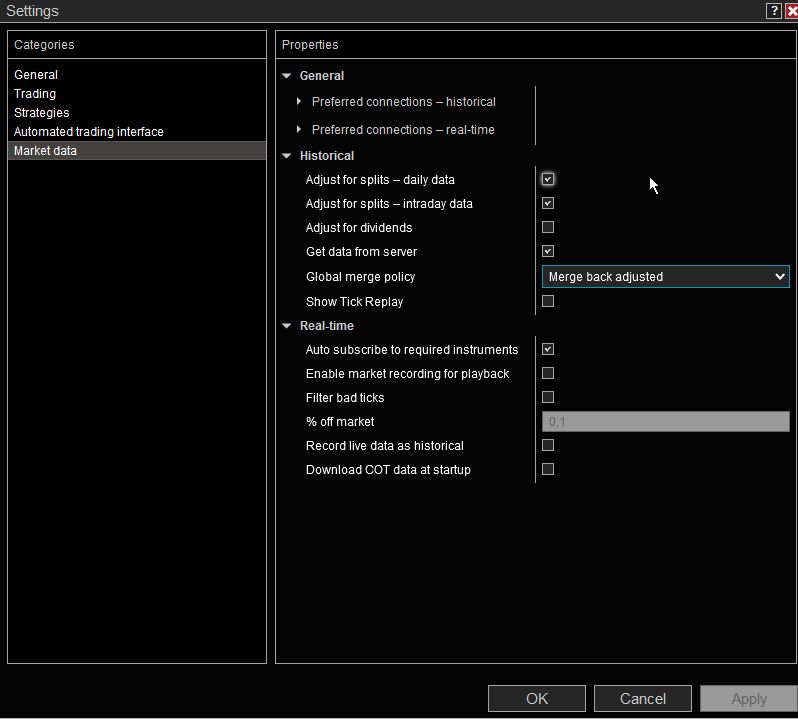Expand Preferred connections – real-time

(299, 130)
